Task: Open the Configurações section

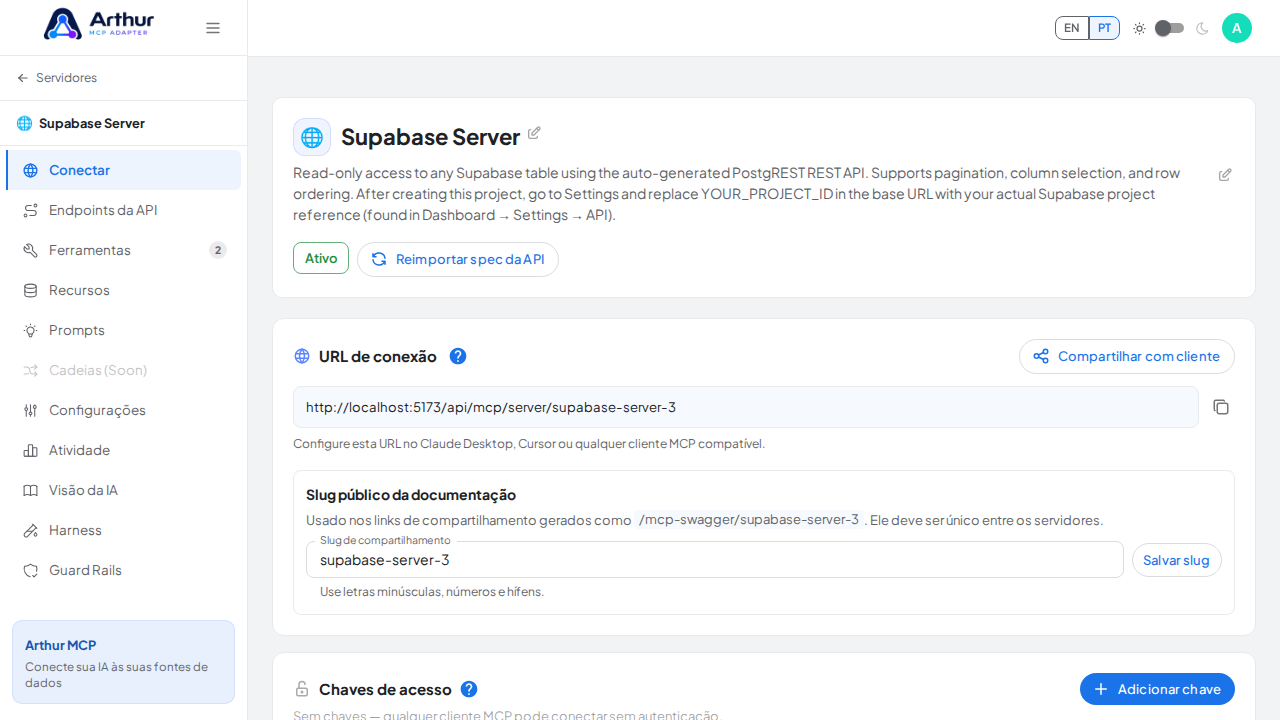Action: pos(124,410)
